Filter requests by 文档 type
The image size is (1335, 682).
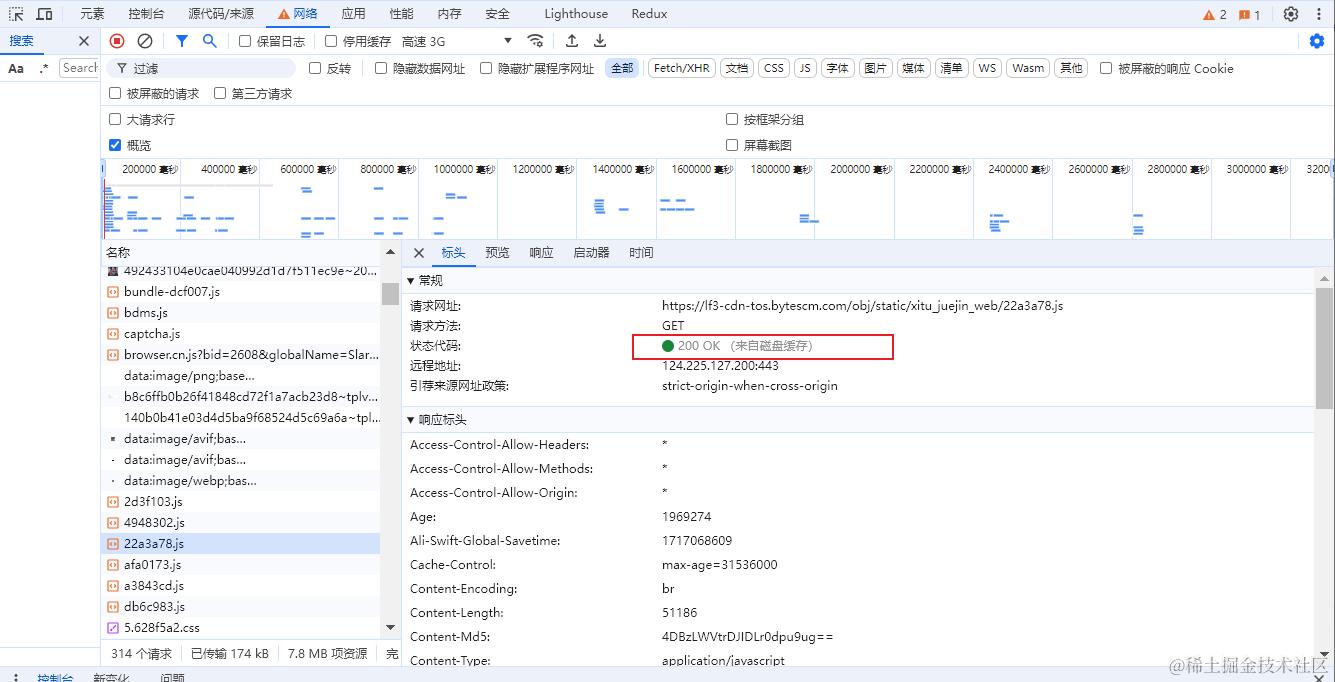737,68
